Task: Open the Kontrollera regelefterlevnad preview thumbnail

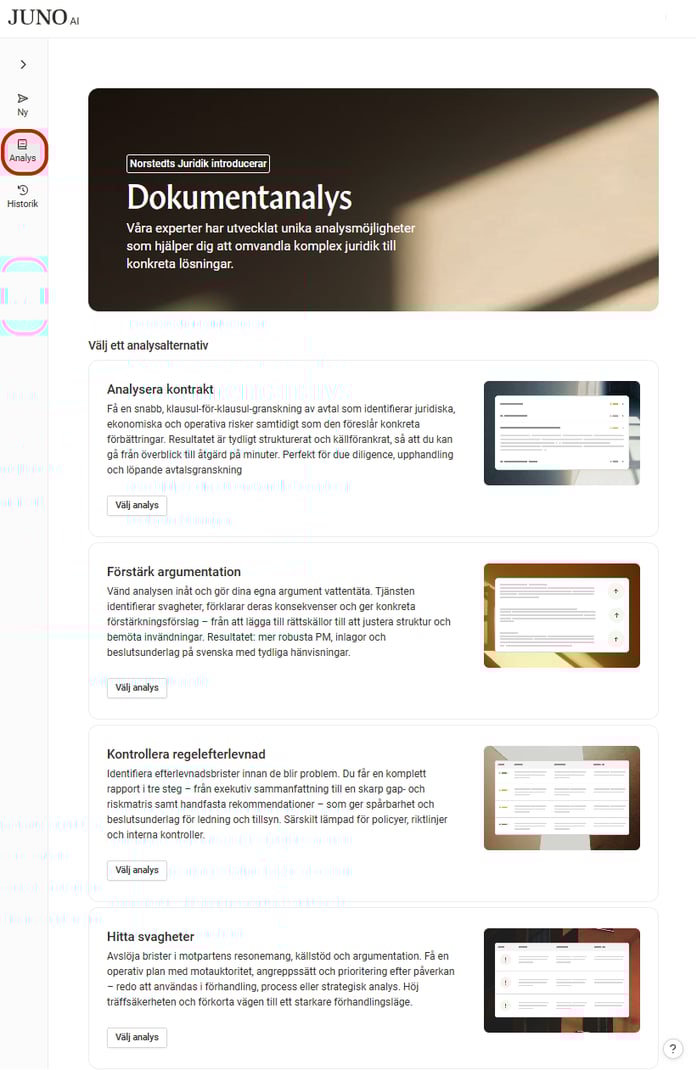Action: pyautogui.click(x=561, y=797)
